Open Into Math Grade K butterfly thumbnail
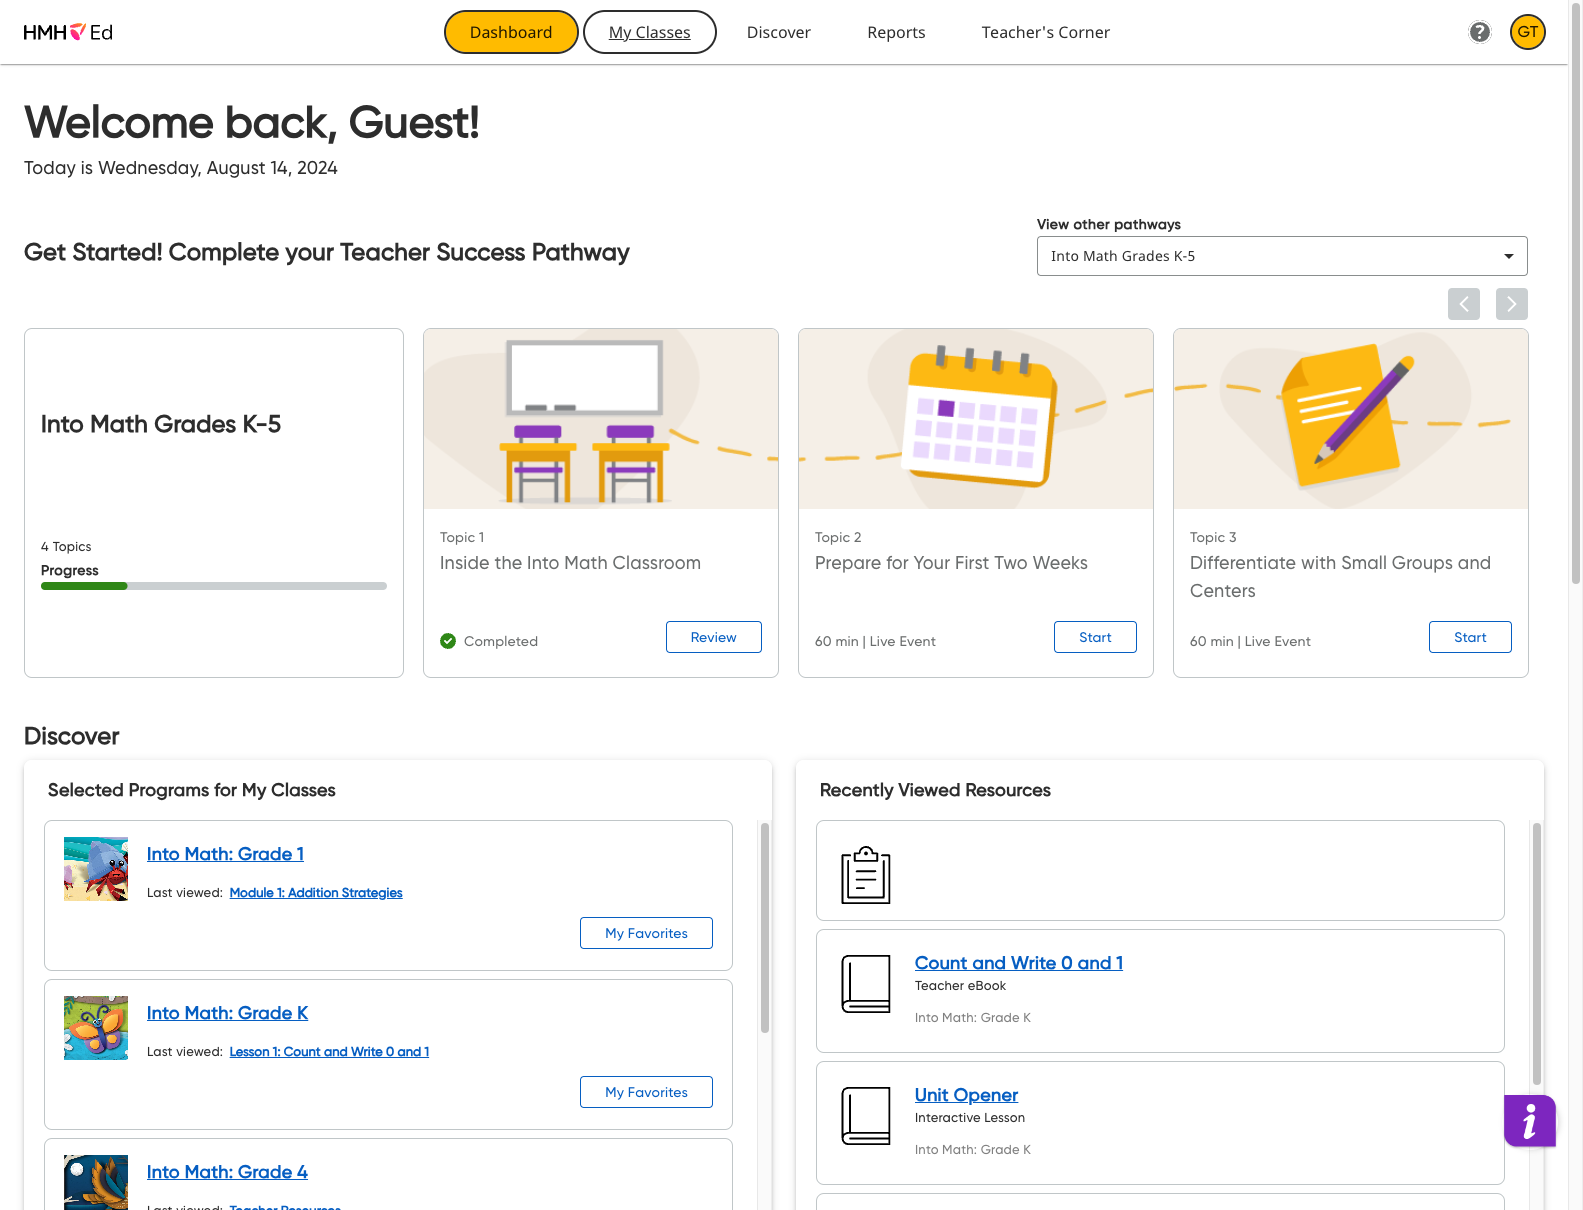The width and height of the screenshot is (1583, 1210). point(96,1028)
